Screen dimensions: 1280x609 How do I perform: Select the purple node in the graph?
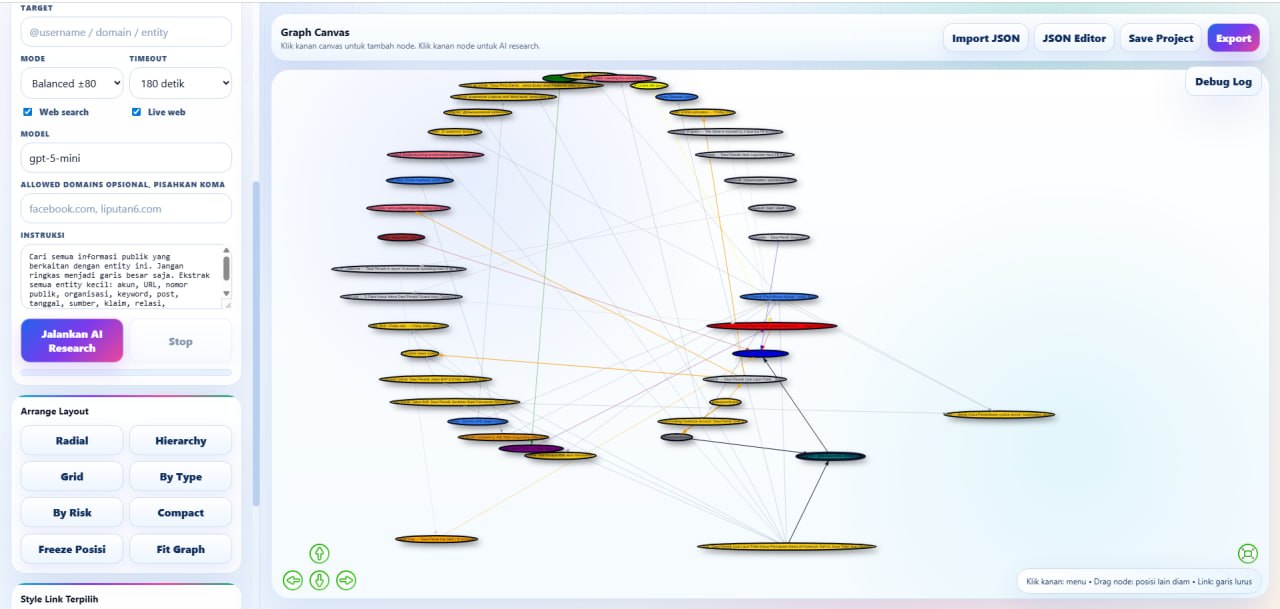click(x=531, y=449)
